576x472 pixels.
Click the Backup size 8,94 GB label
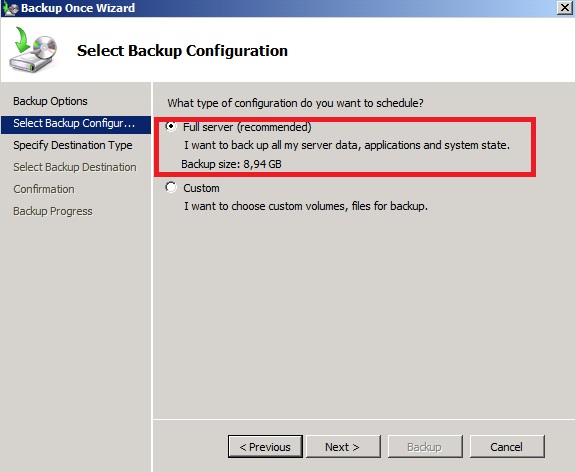click(231, 164)
